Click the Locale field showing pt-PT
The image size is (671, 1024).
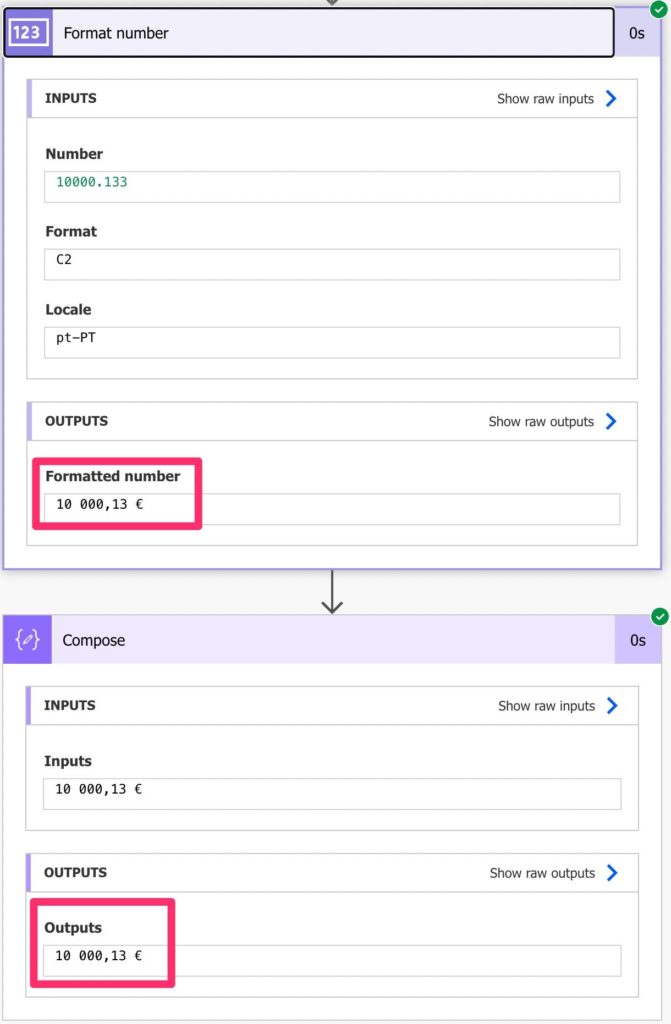pyautogui.click(x=330, y=342)
